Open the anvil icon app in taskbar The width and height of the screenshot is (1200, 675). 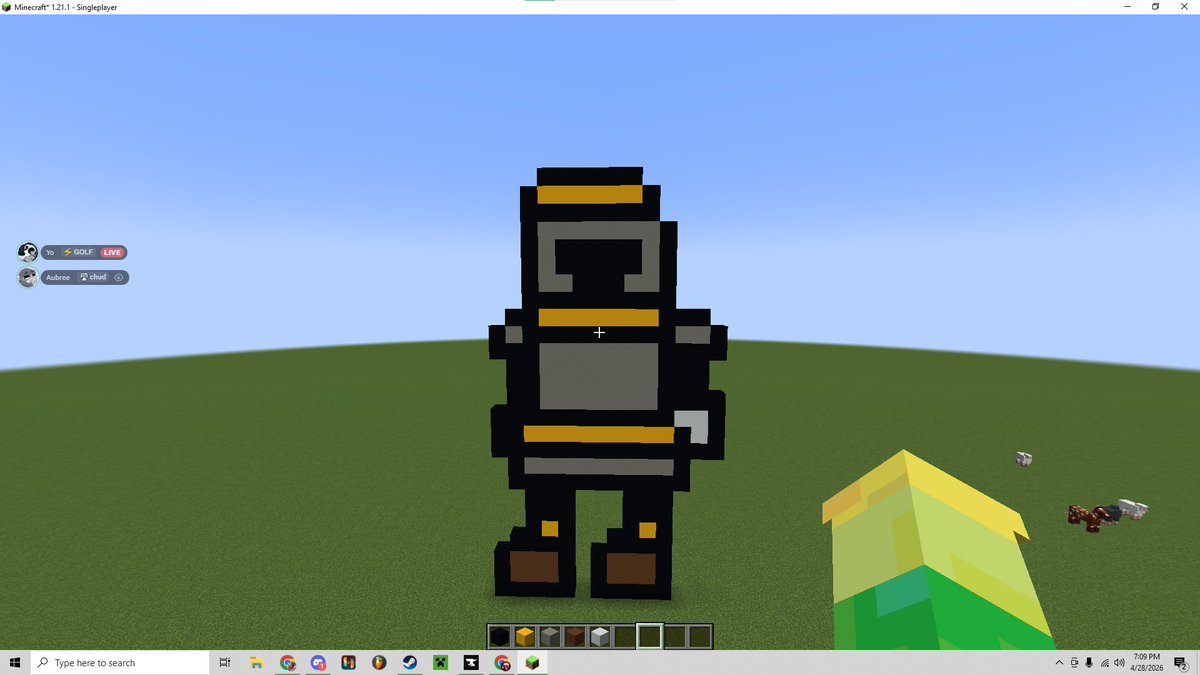[x=471, y=662]
